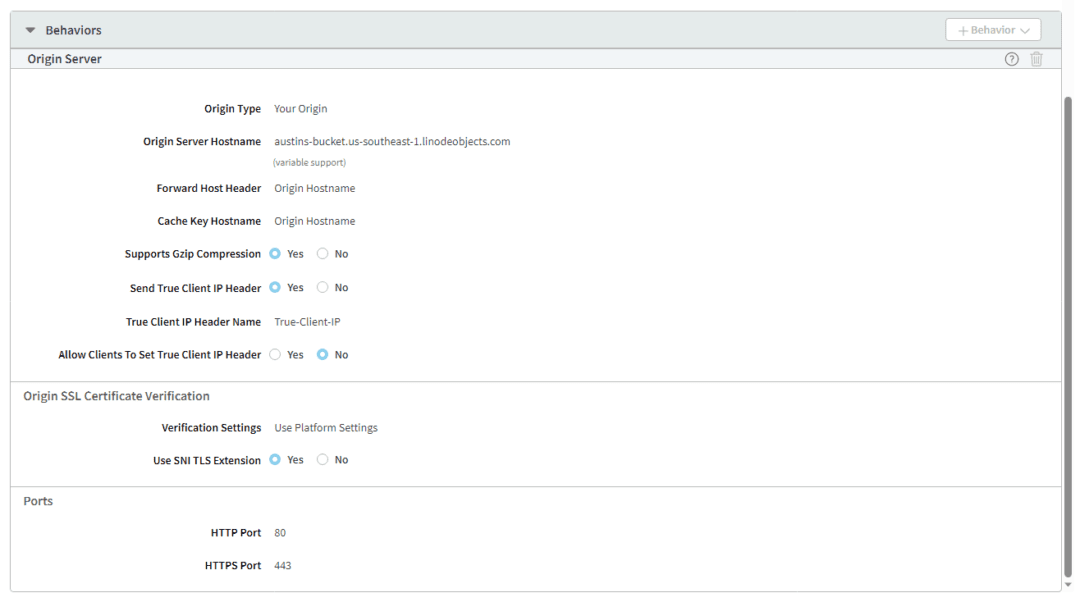Screen dimensions: 1080x602
Task: Open the Origin Type selector showing Your Origin
Action: coord(300,109)
